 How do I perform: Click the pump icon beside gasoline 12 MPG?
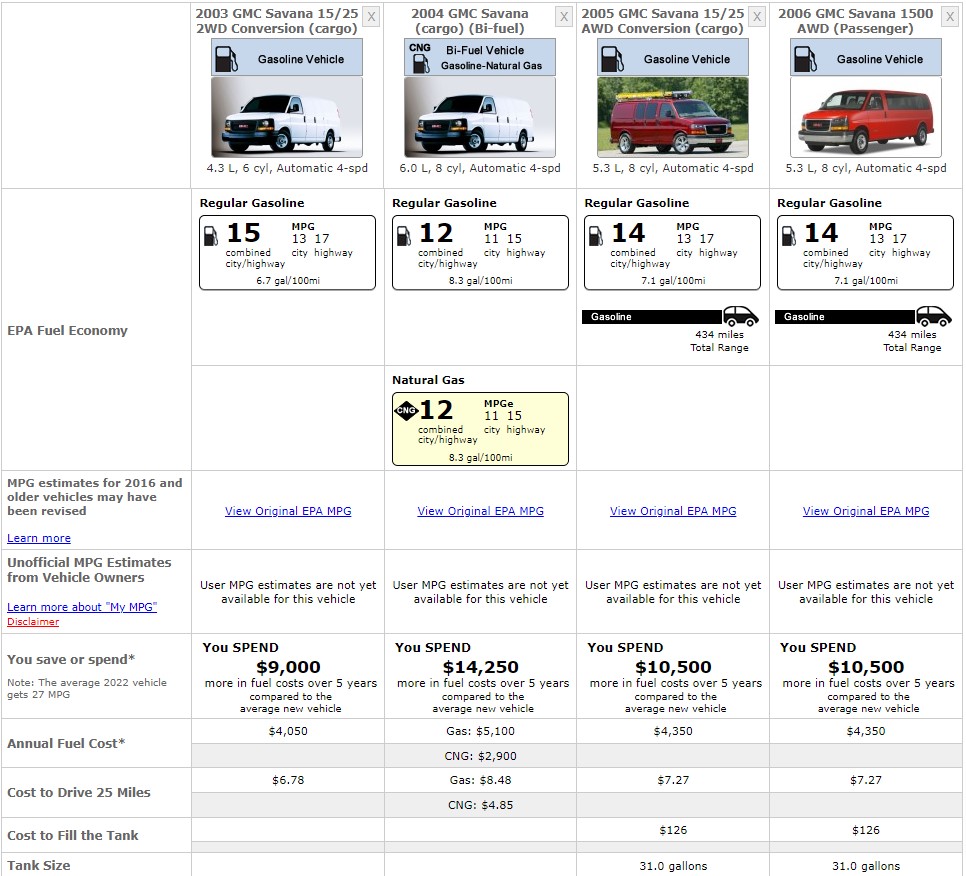pyautogui.click(x=404, y=235)
